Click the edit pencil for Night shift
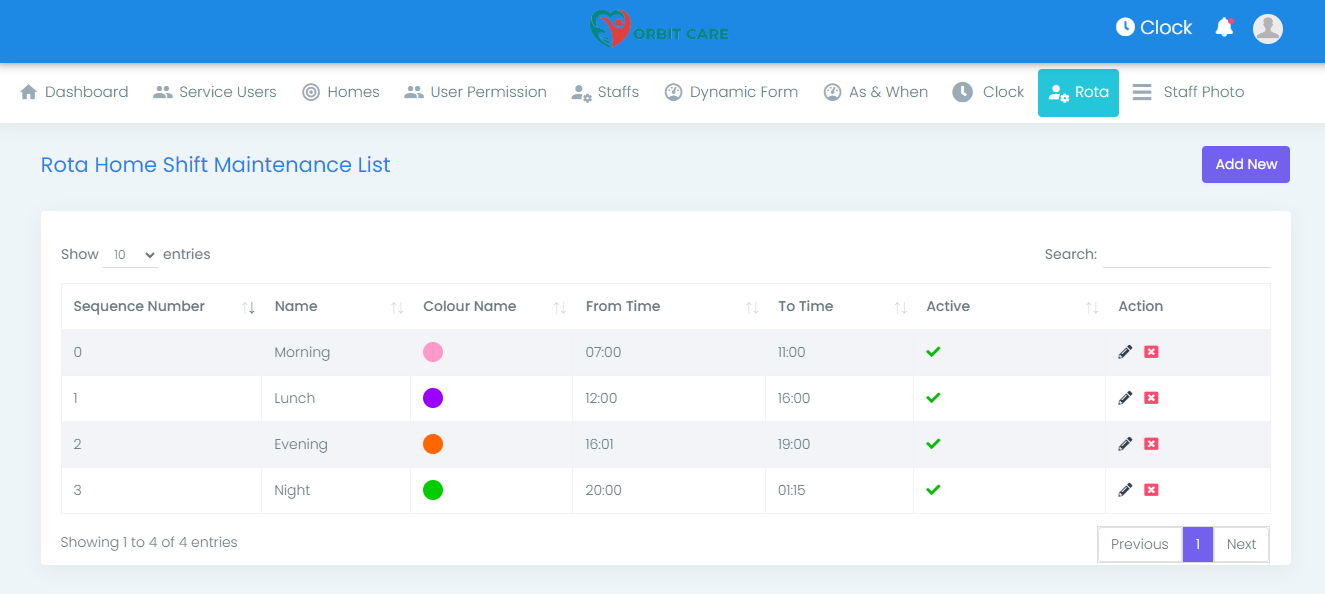Screen dimensions: 1325x594 pos(1125,490)
